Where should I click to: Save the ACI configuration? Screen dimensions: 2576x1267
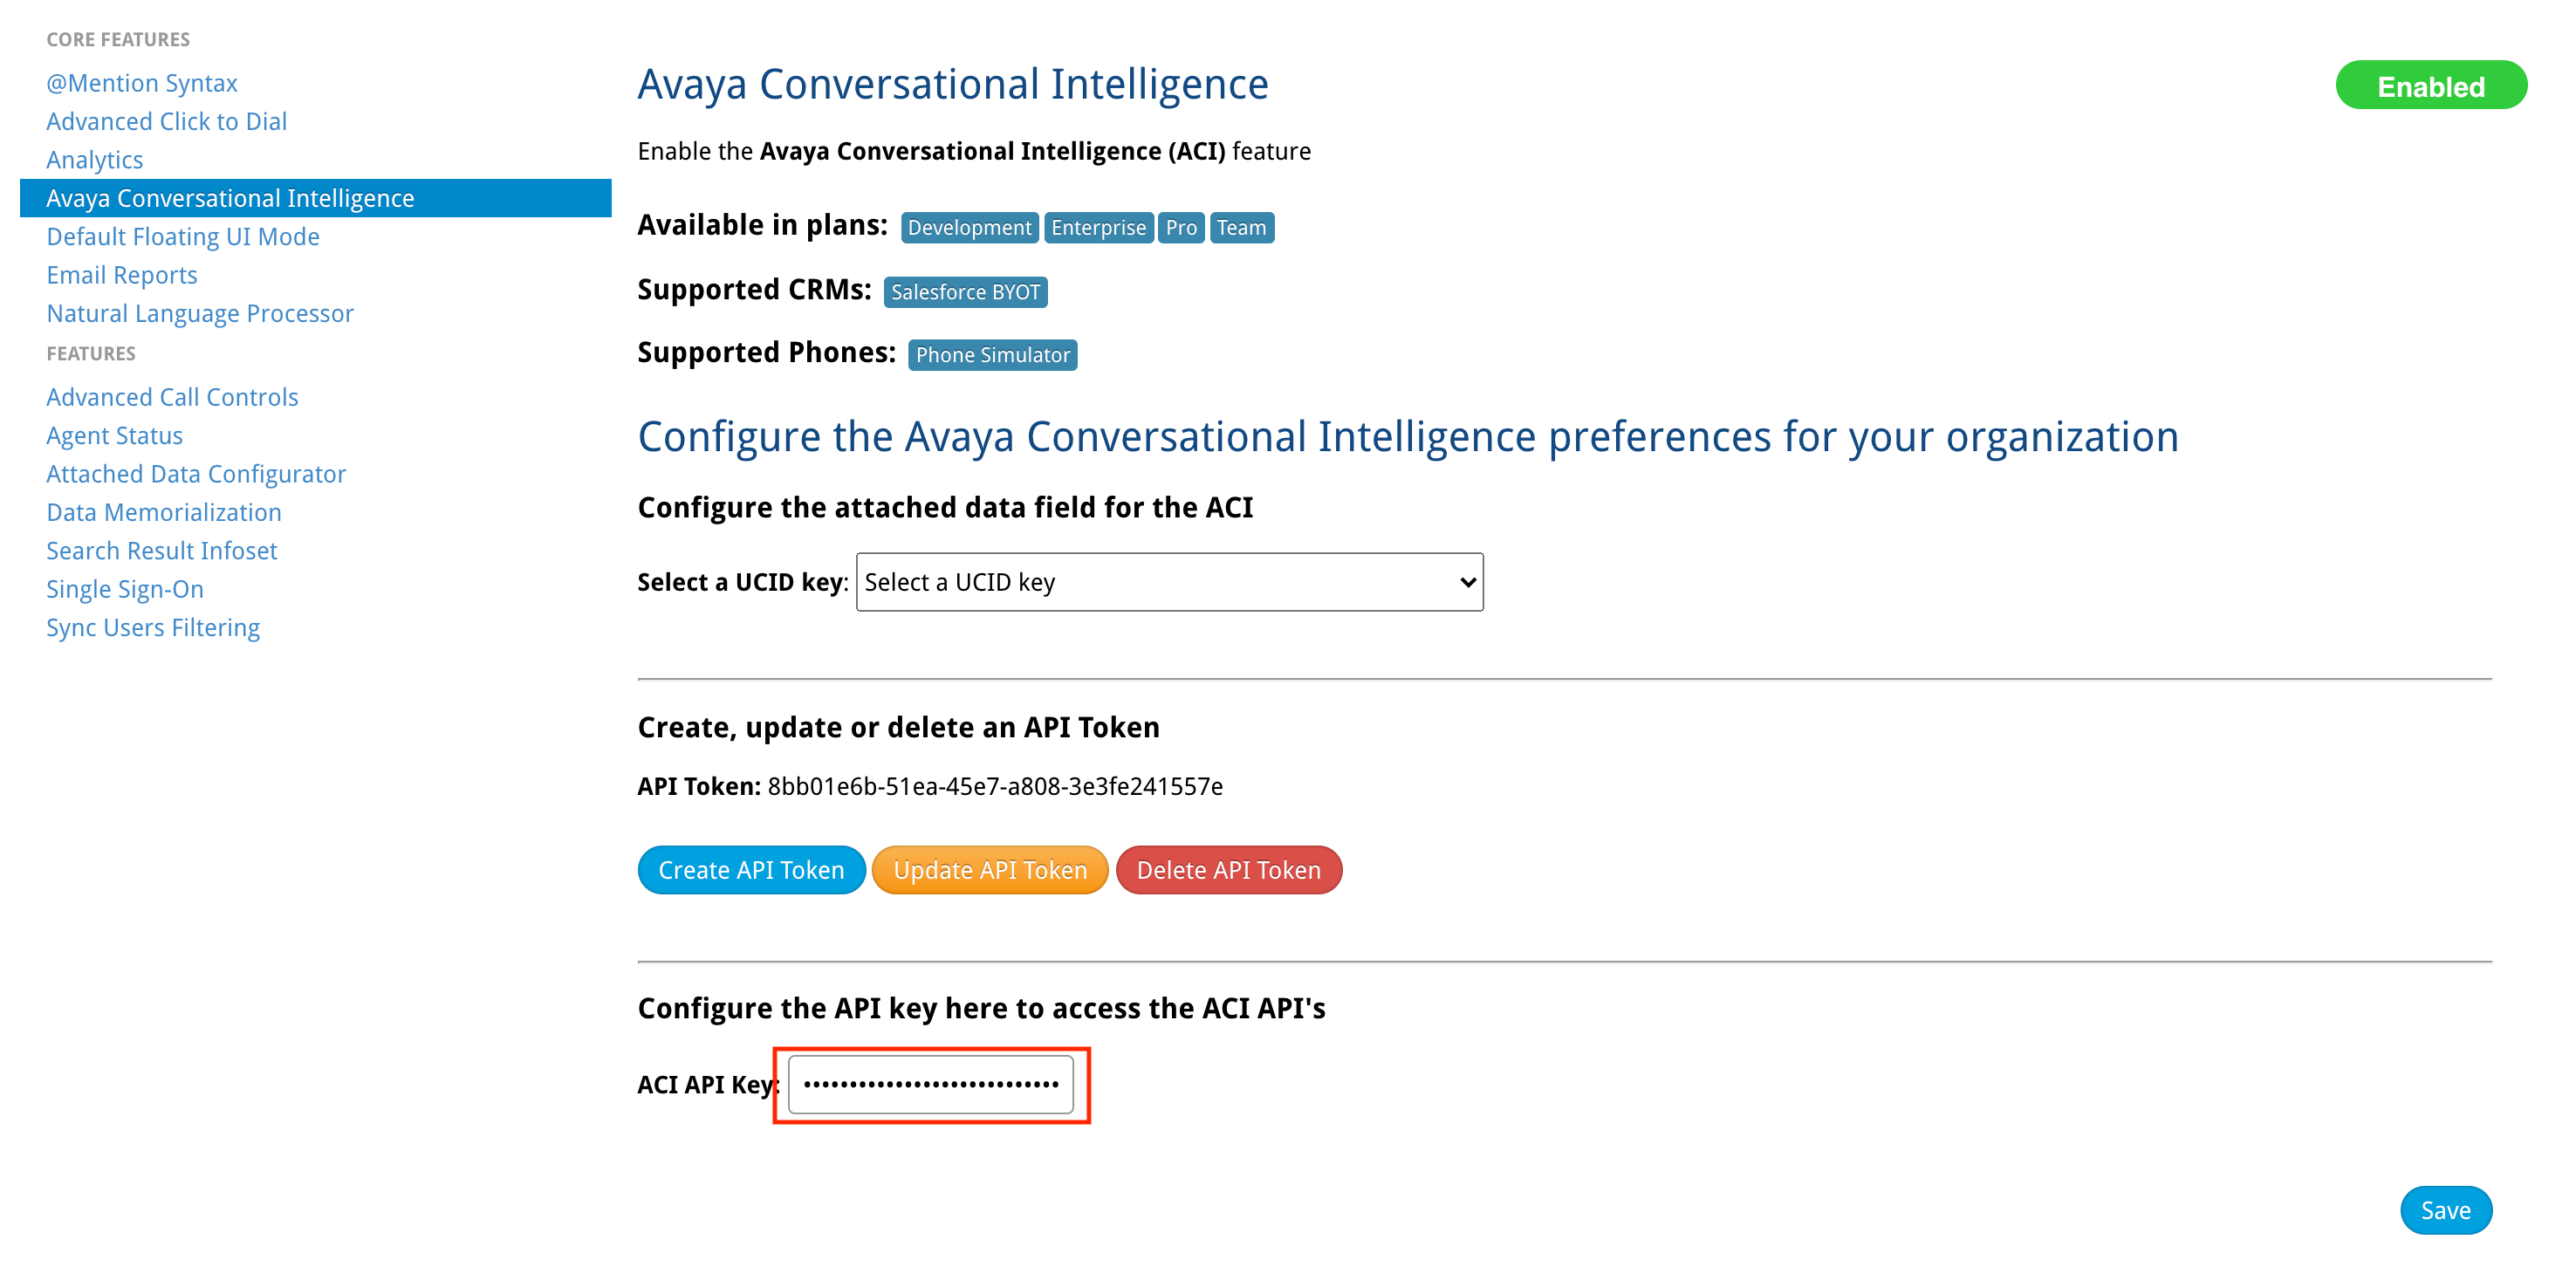tap(2445, 1210)
